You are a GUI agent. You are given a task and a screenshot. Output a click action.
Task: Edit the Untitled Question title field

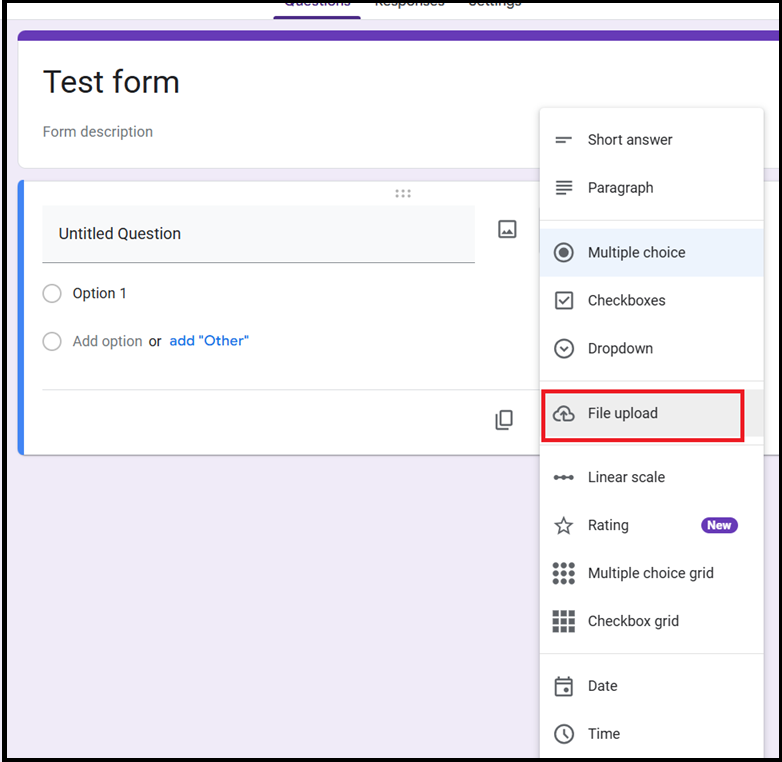pos(258,234)
